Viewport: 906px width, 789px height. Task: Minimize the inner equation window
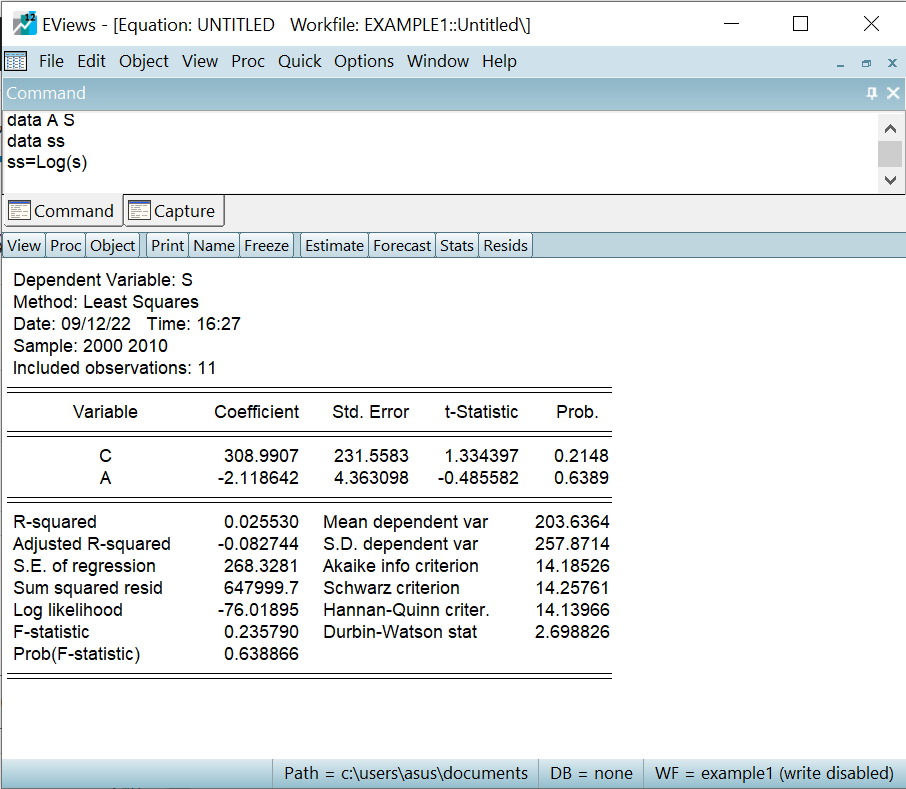(x=841, y=63)
